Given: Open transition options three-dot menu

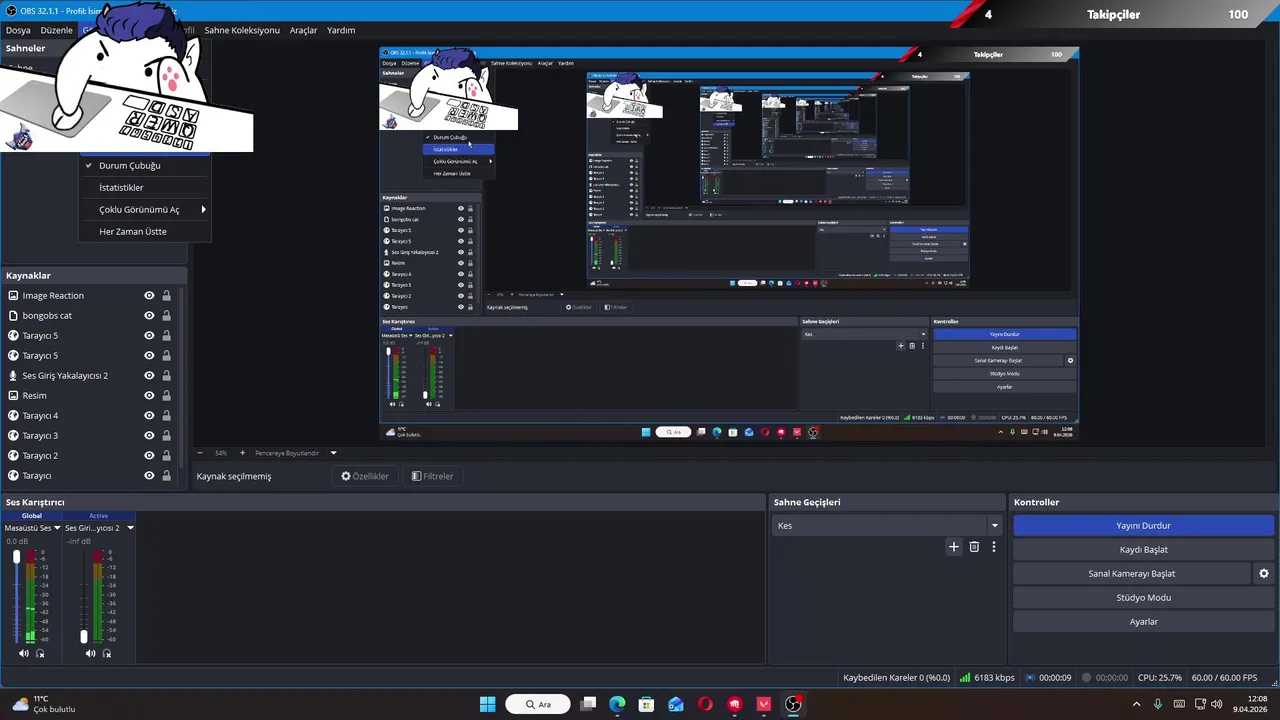Looking at the screenshot, I should click(994, 547).
